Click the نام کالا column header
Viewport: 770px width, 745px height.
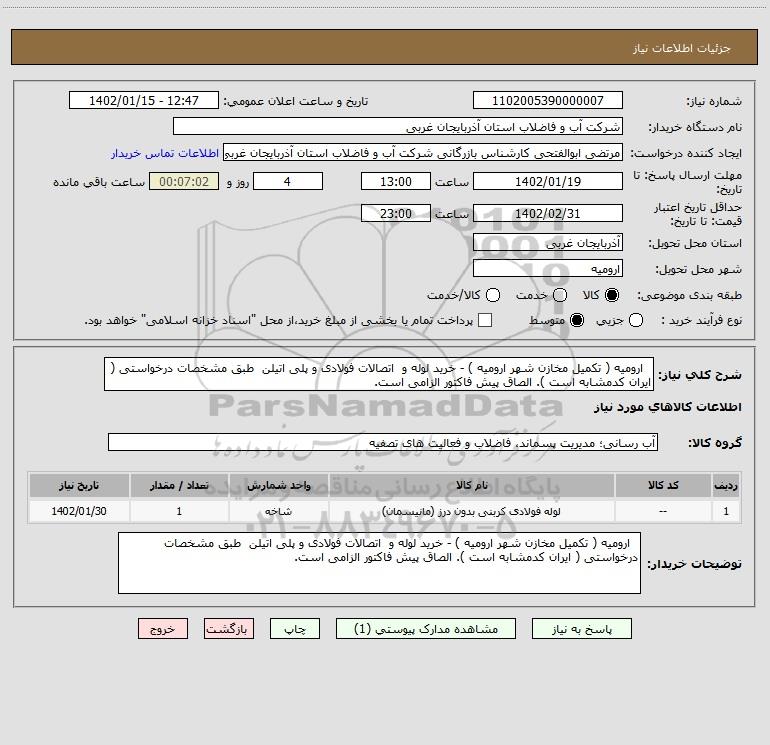[x=471, y=485]
